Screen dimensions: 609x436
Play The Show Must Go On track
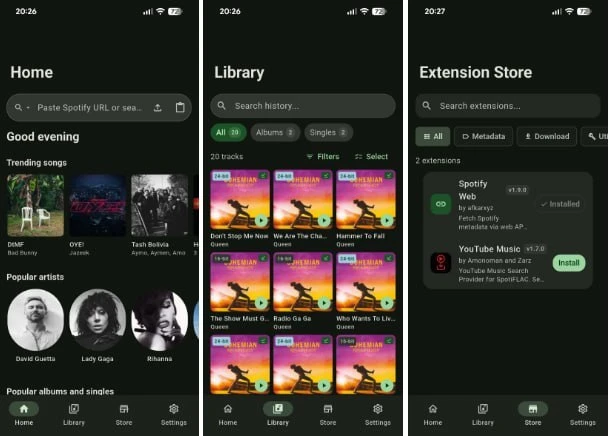pyautogui.click(x=261, y=303)
